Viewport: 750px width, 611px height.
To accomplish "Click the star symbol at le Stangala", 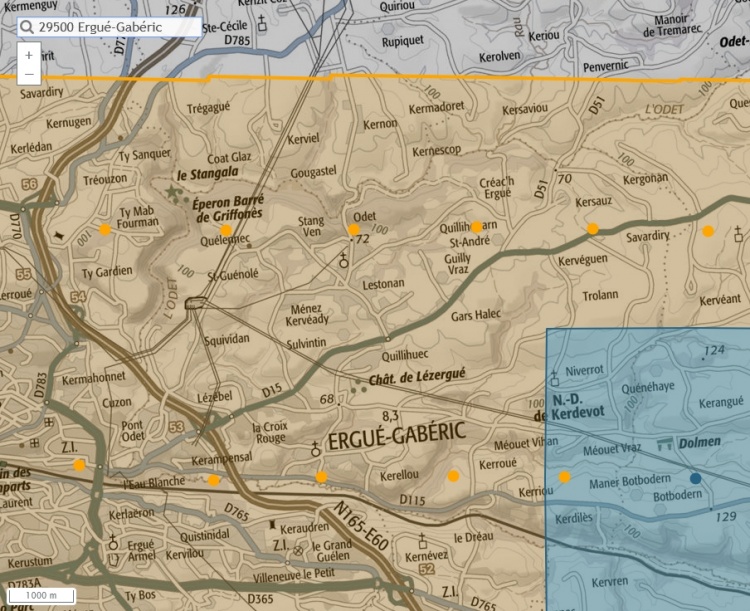I will 174,190.
